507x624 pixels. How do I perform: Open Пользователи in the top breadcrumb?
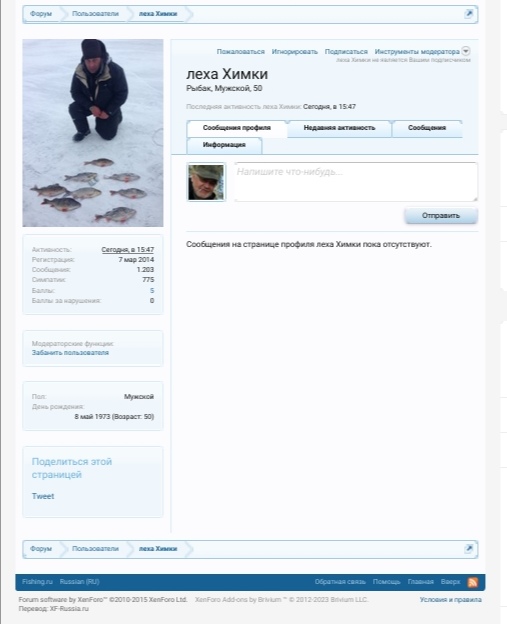click(95, 14)
